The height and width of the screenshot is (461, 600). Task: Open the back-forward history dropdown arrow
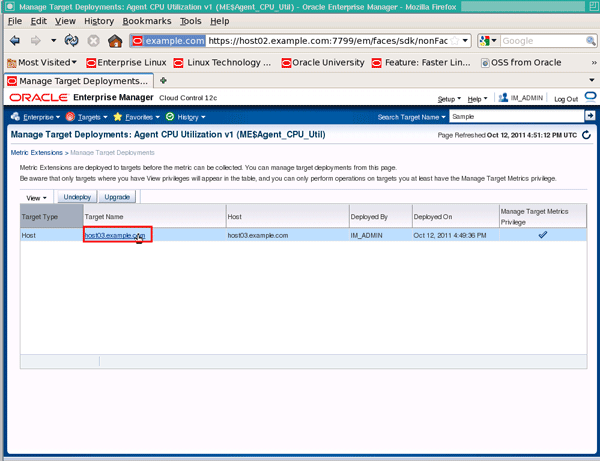54,41
